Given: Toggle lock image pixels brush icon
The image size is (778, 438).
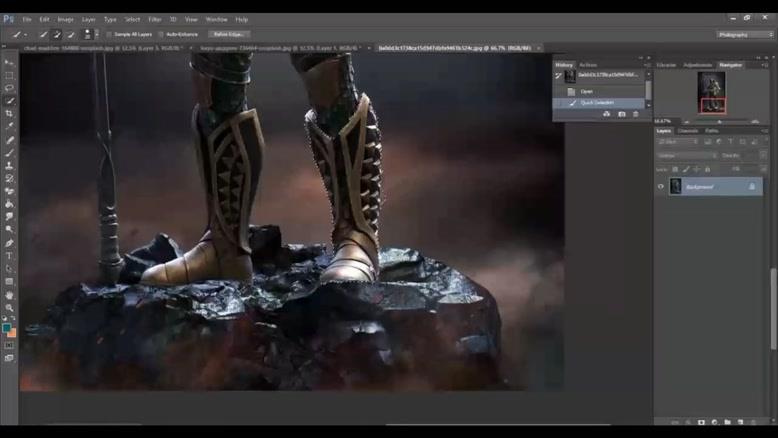Looking at the screenshot, I should click(686, 169).
